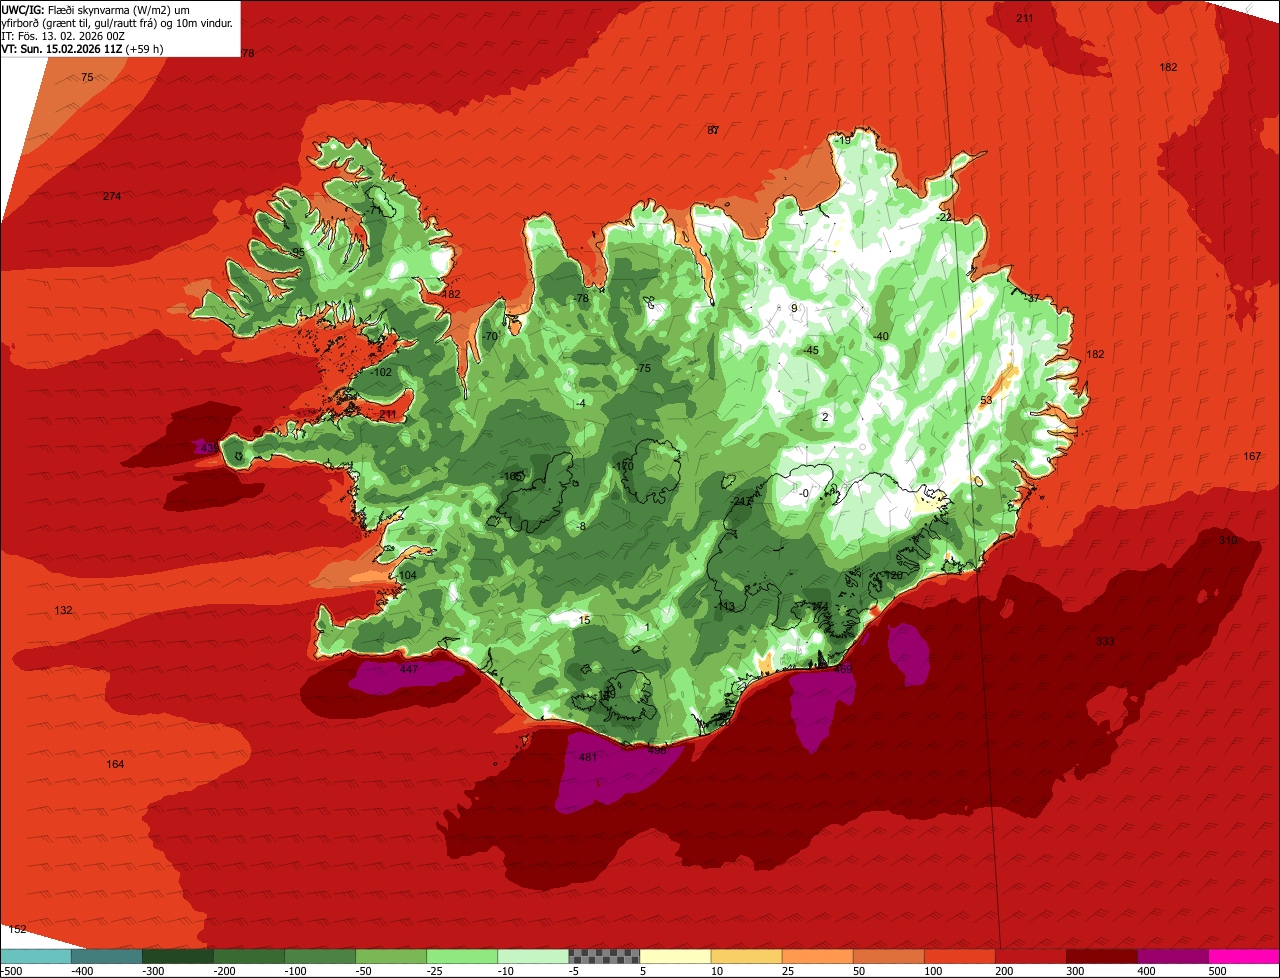The image size is (1280, 978).
Task: Pick the -200 to -100 green legend swatch
Action: click(249, 956)
